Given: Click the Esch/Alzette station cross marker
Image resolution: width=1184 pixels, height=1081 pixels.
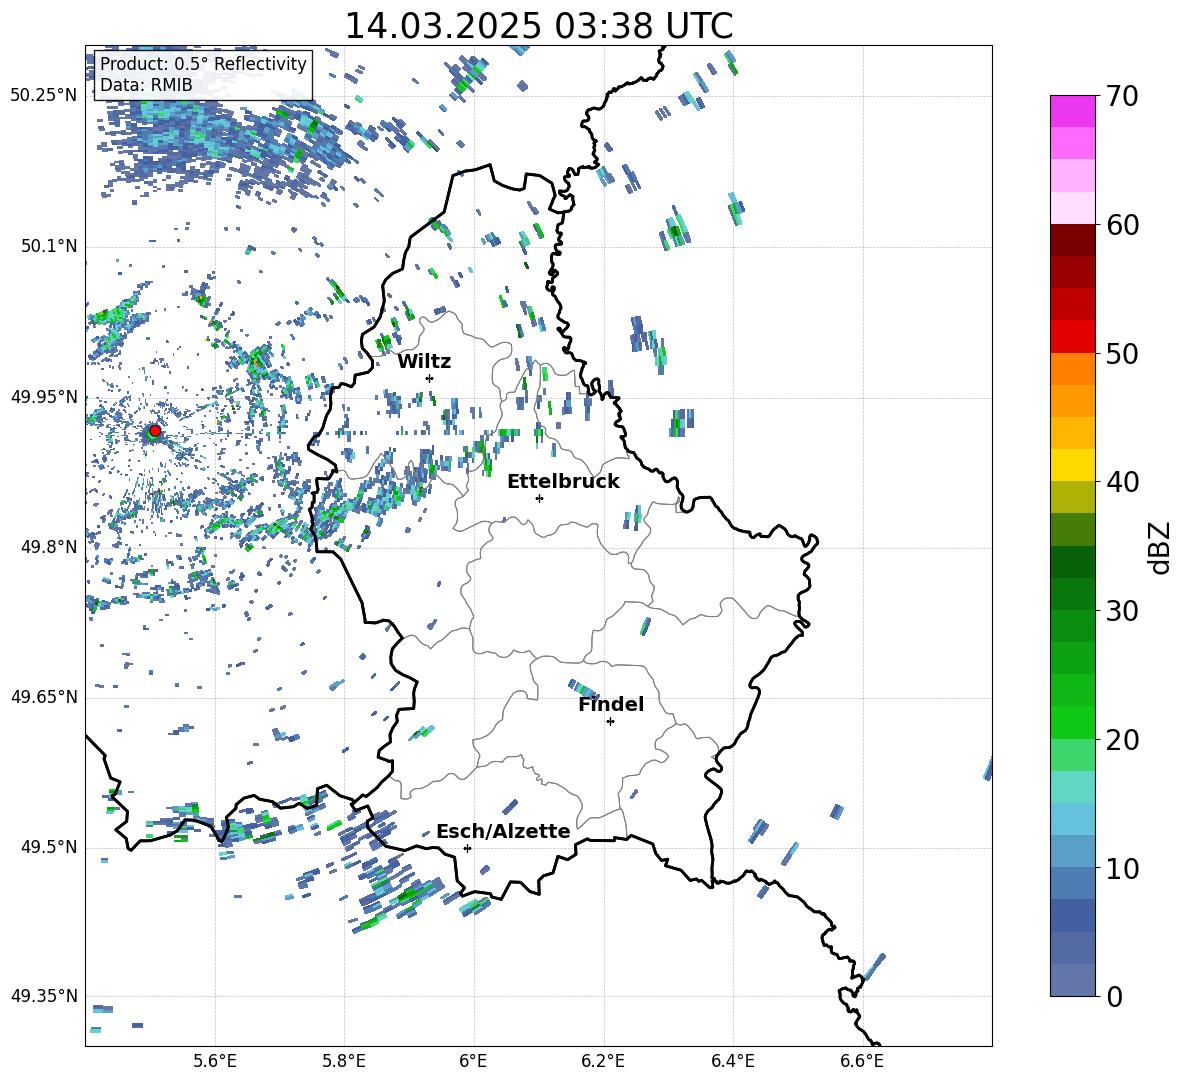Looking at the screenshot, I should click(x=467, y=848).
